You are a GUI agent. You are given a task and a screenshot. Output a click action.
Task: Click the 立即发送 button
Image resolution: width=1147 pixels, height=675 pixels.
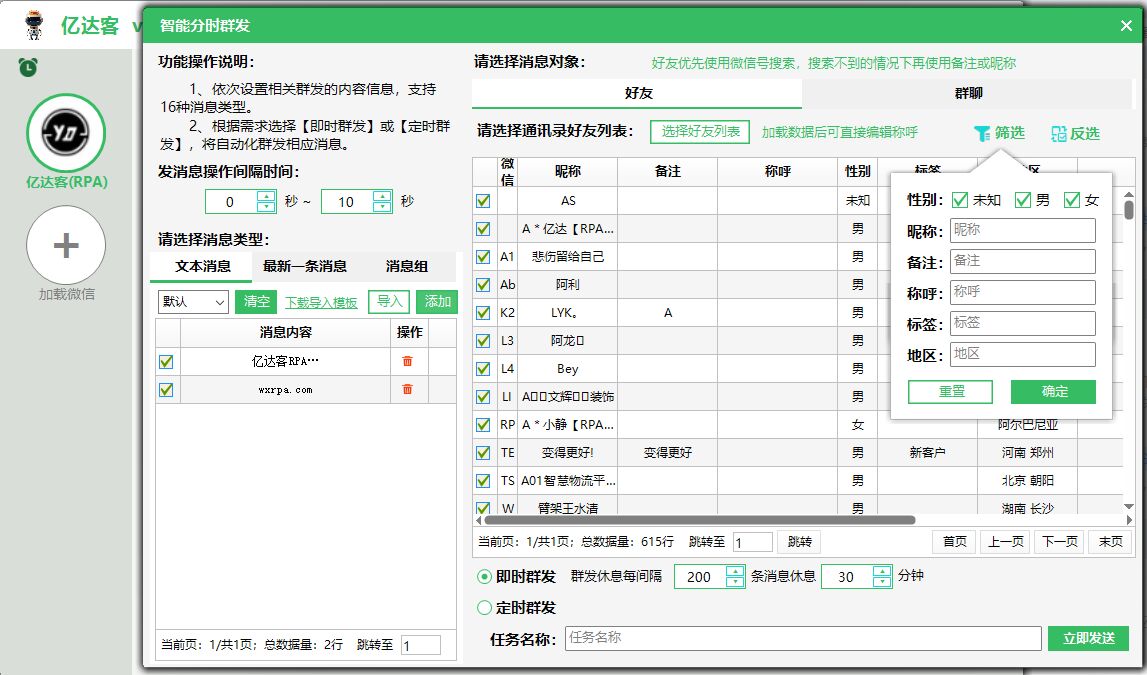point(1088,638)
